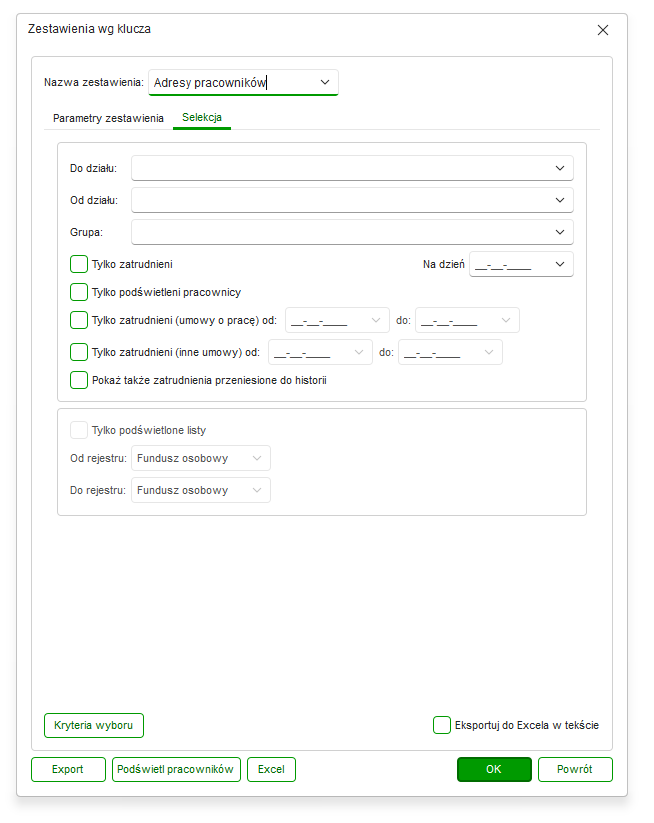
Task: Toggle Tylko zatrudnieni (umowy o pracę) checkbox
Action: [79, 320]
